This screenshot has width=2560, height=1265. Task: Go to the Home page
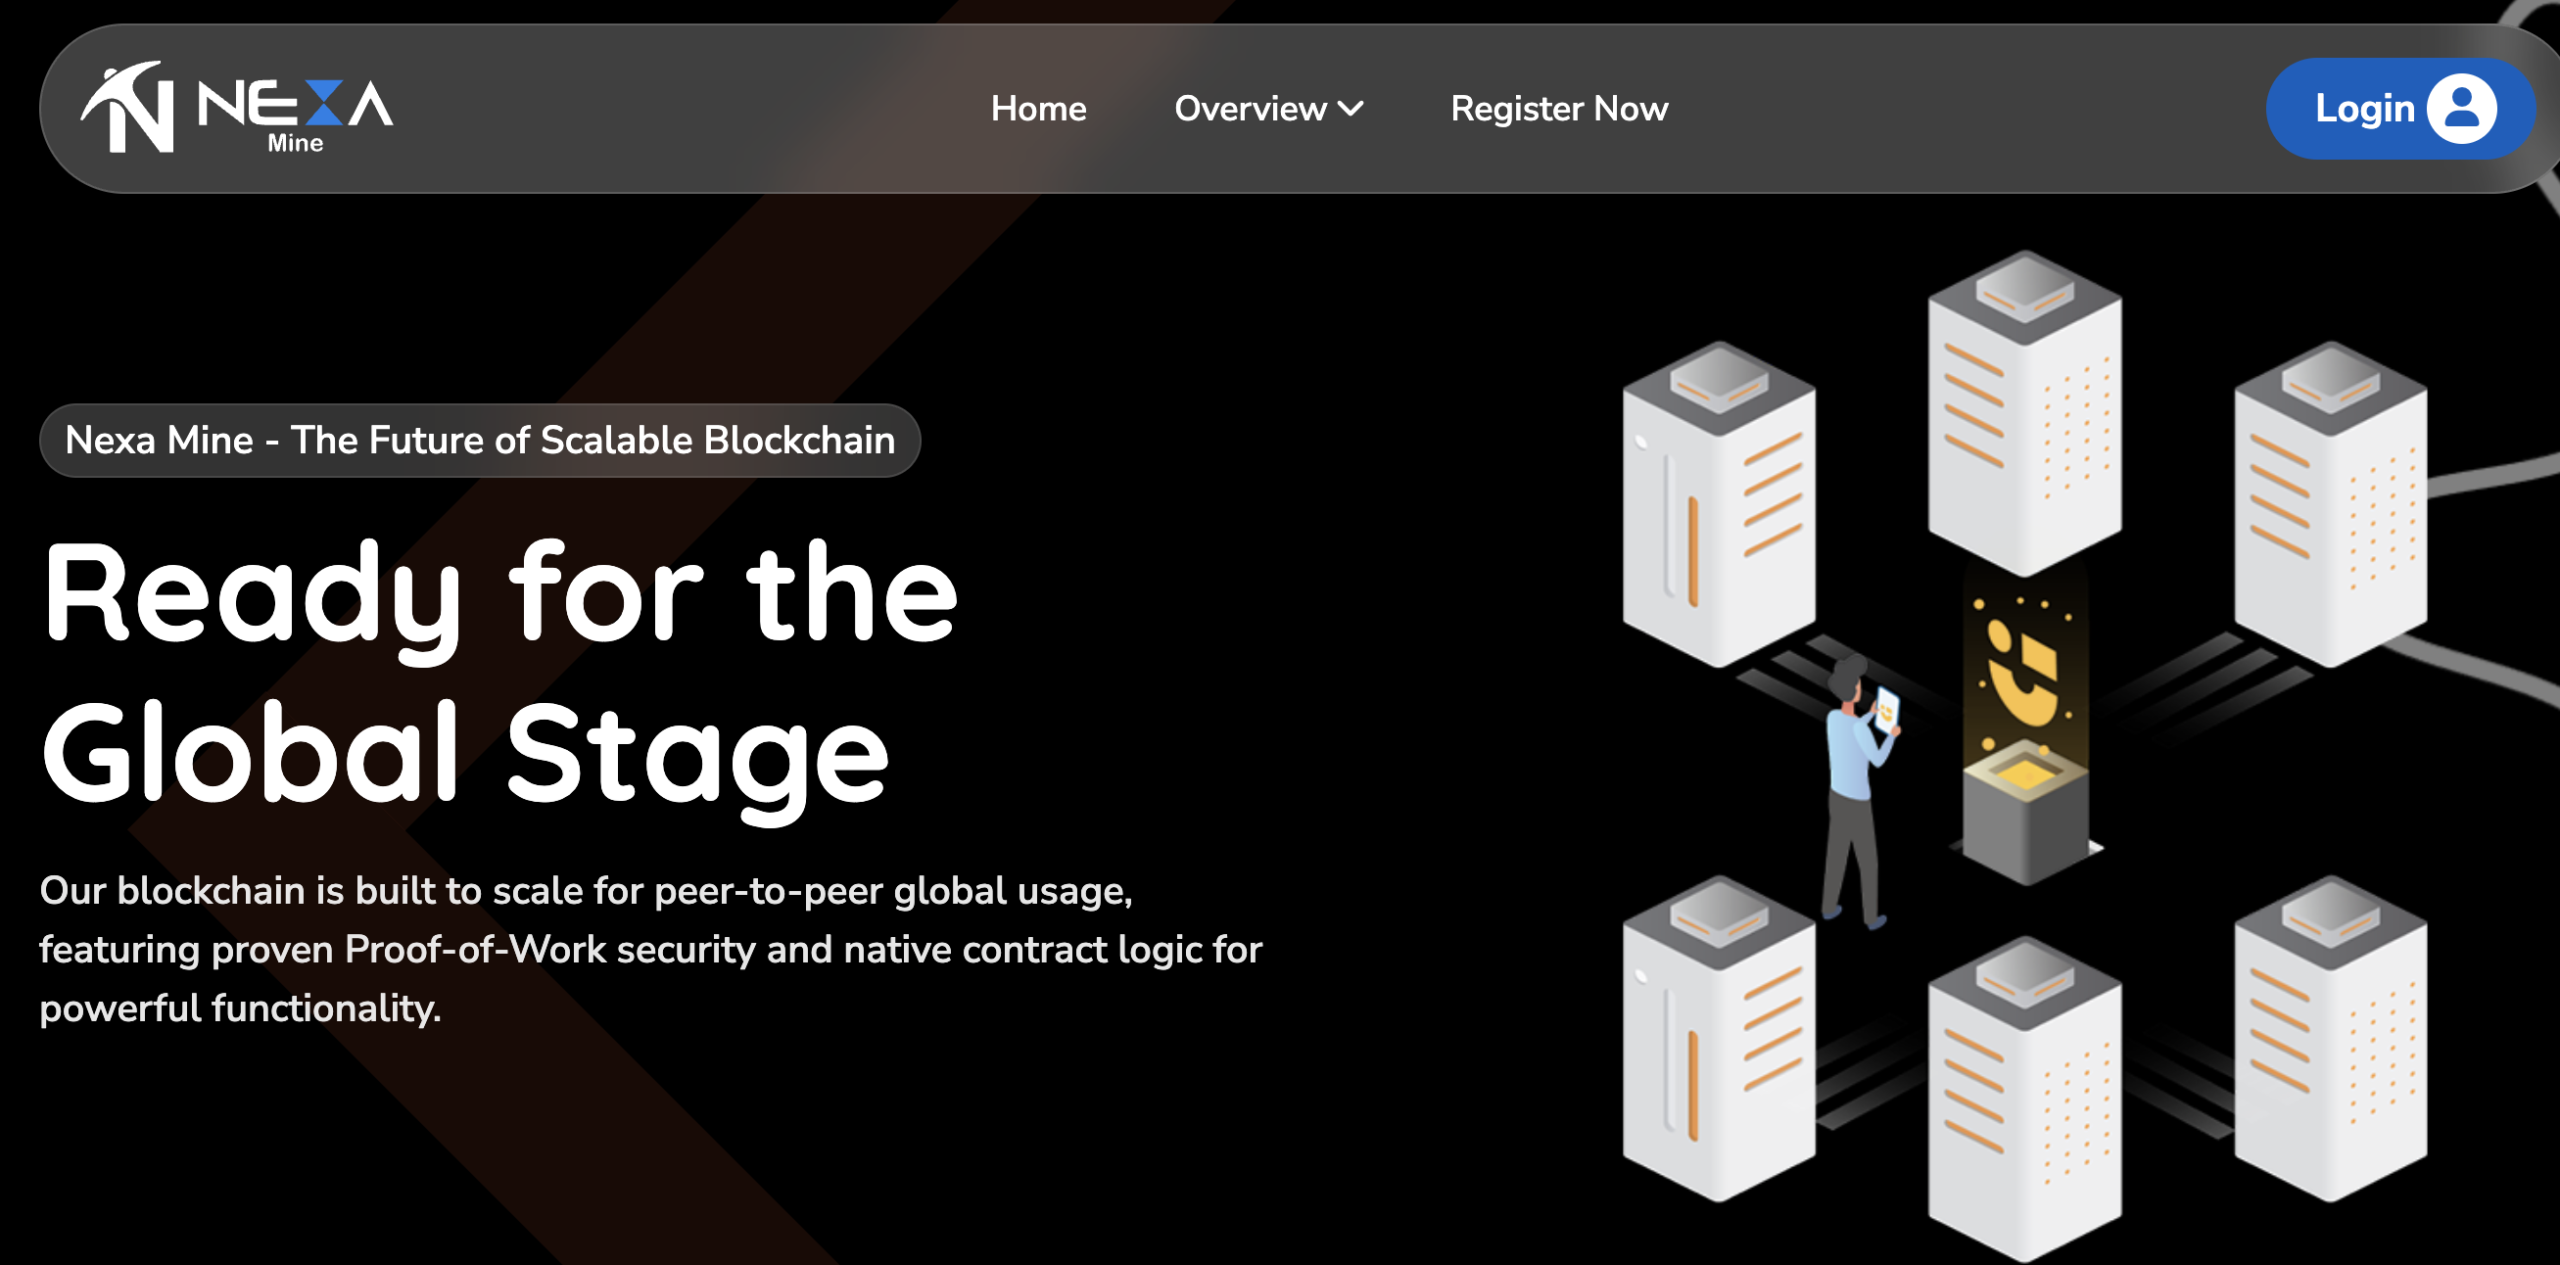click(1038, 108)
